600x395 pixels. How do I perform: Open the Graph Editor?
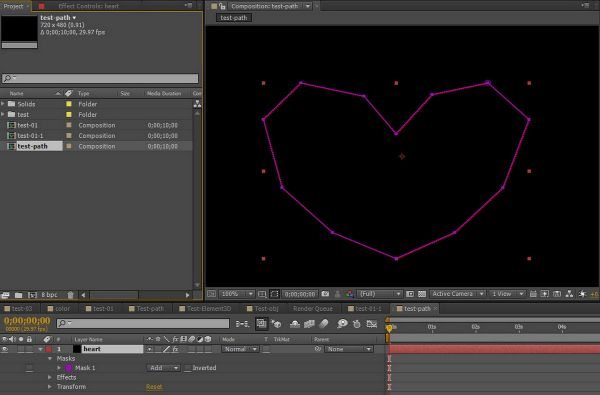(372, 324)
